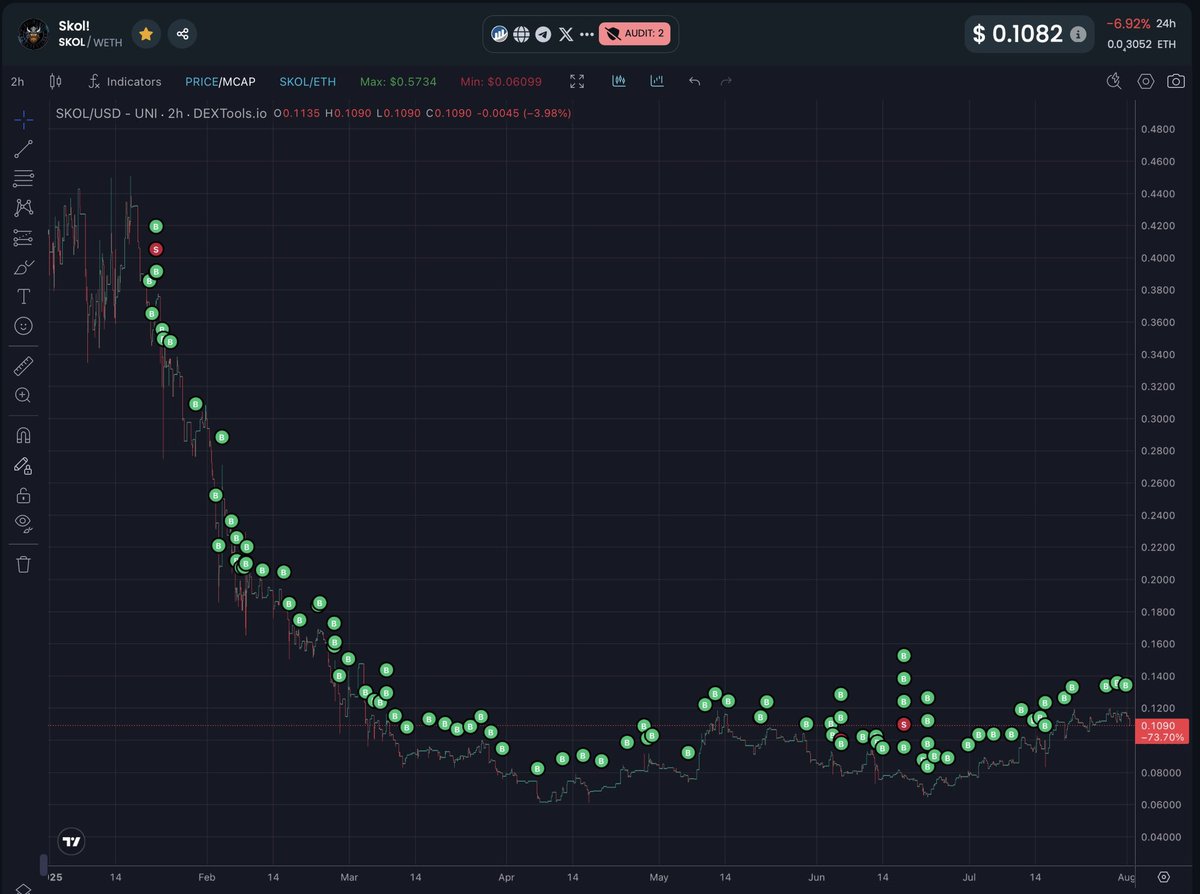The image size is (1200, 894).
Task: Open the DEXTscore chart-badge icon
Action: (x=499, y=34)
